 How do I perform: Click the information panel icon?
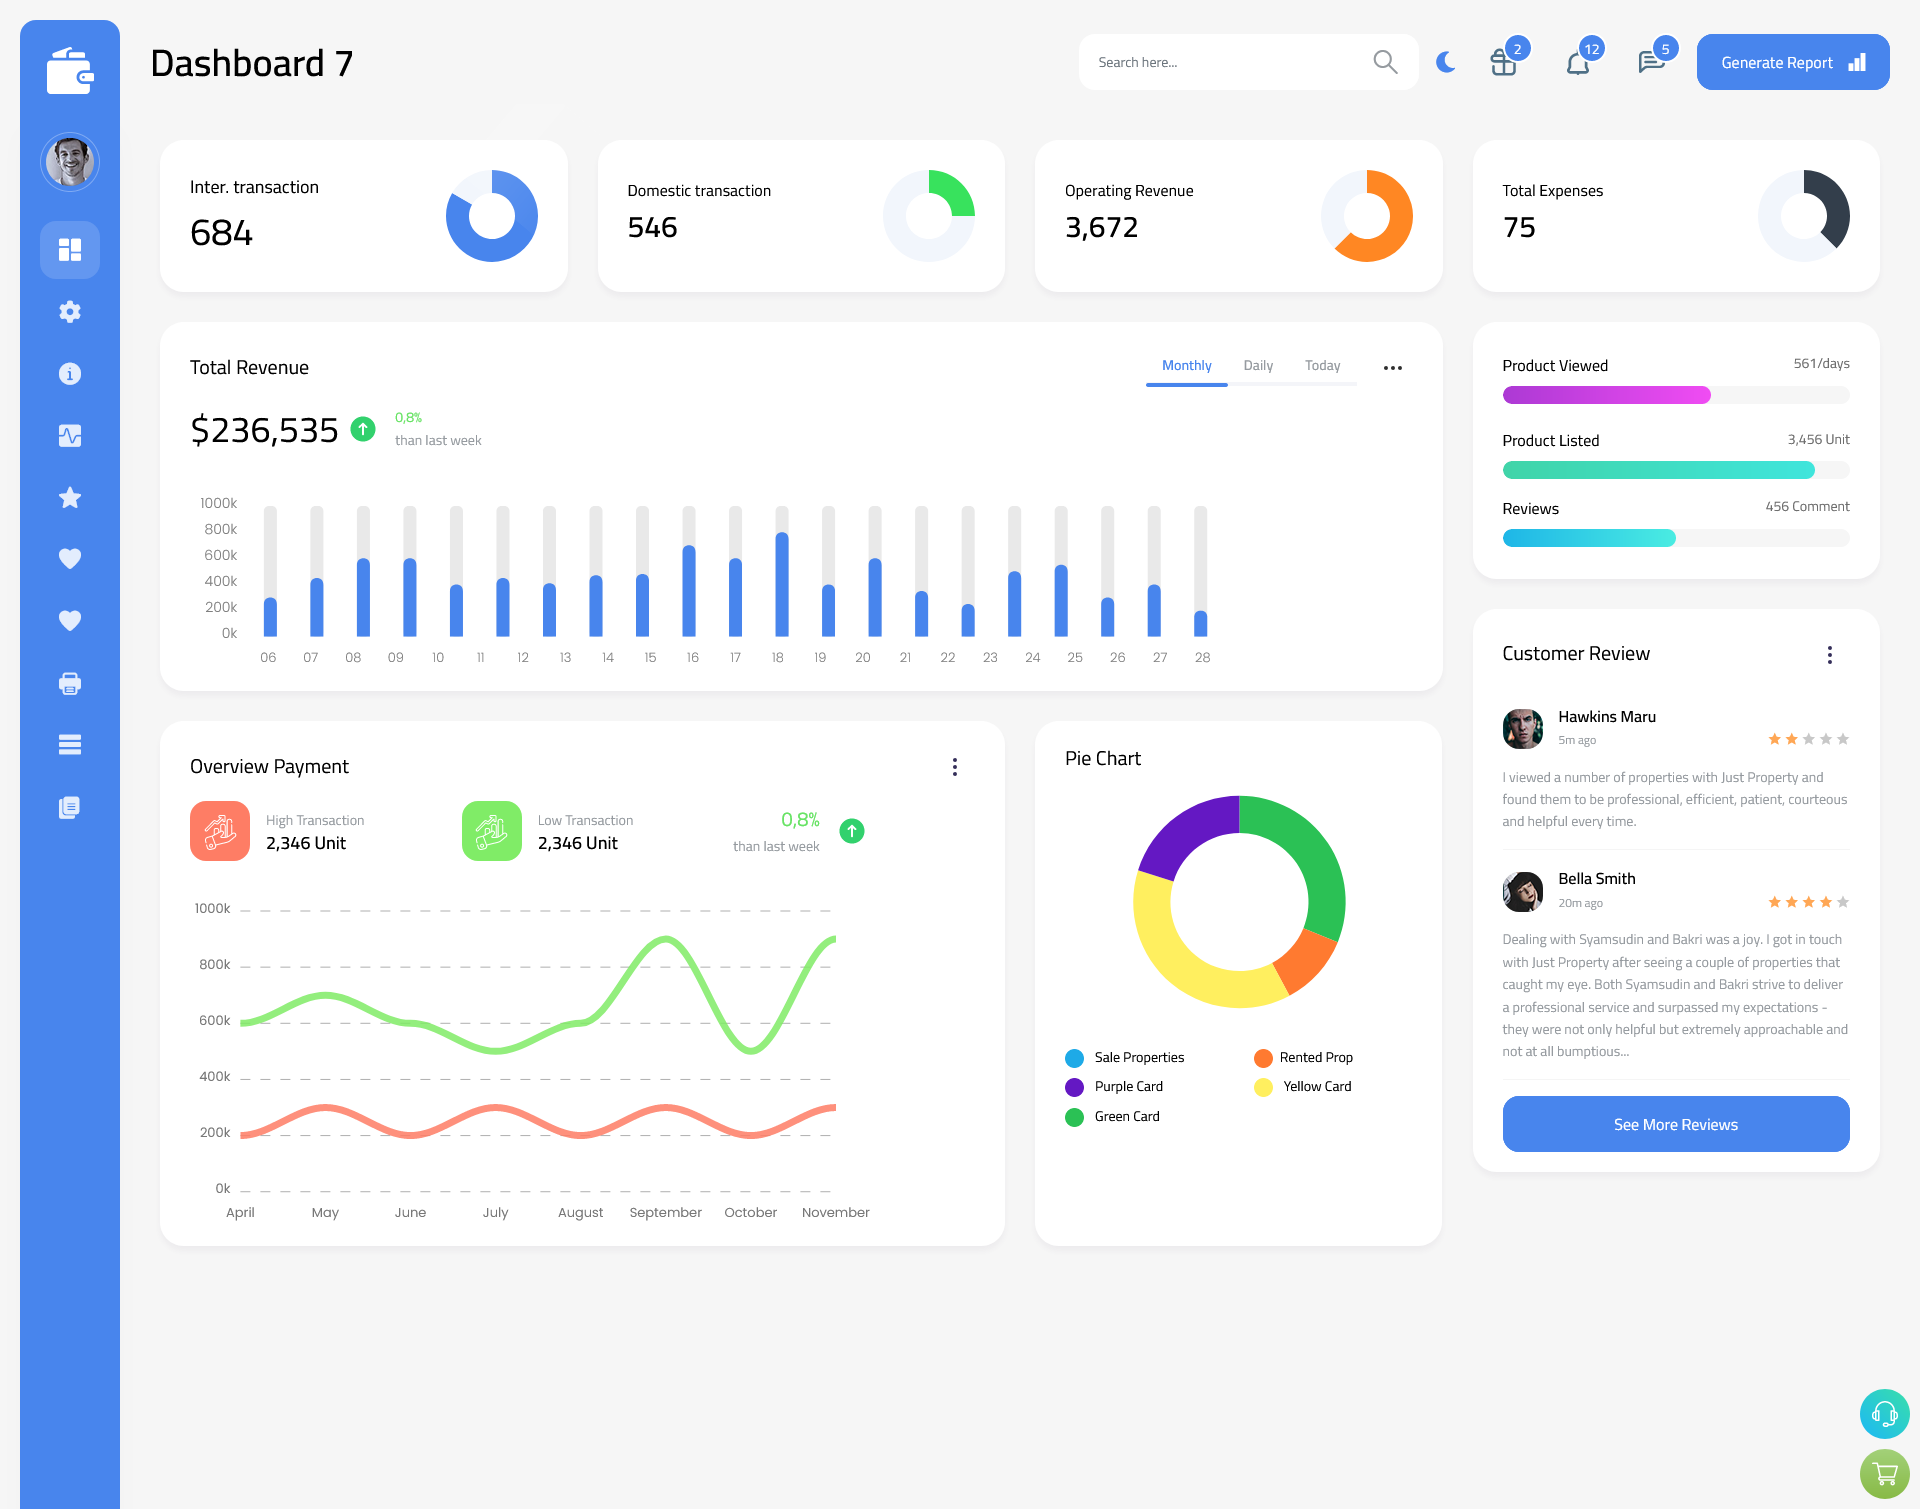pos(69,374)
